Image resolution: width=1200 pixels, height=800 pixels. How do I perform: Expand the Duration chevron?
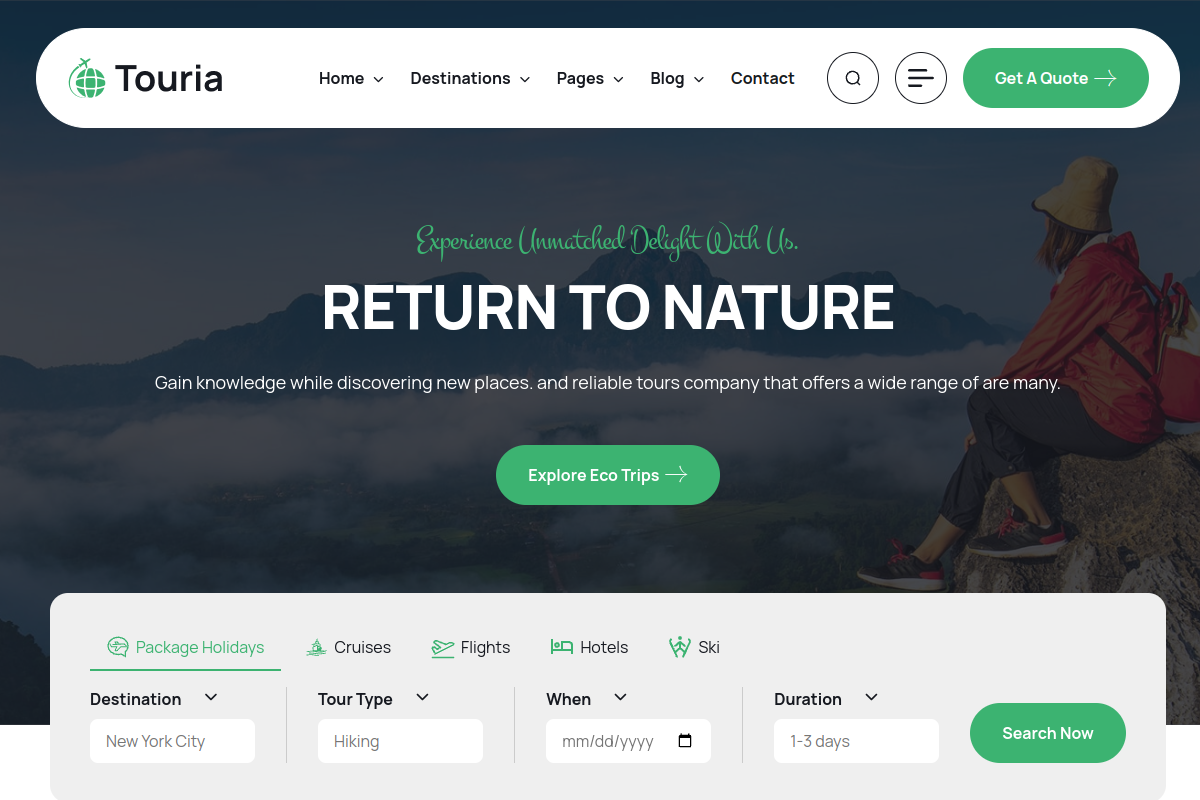(871, 697)
